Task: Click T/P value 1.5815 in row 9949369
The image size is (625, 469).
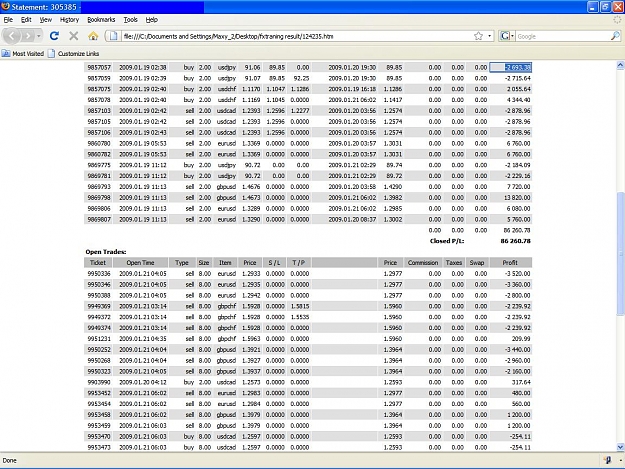Action: point(300,306)
